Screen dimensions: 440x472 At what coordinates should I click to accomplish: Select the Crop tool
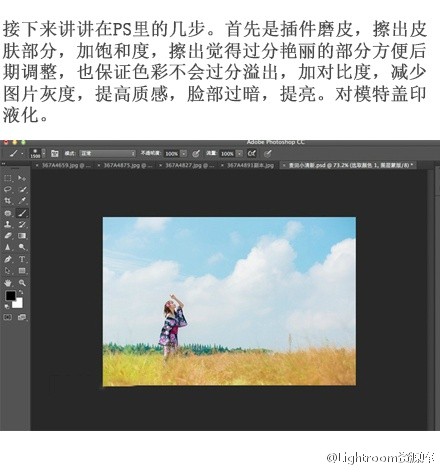click(8, 201)
